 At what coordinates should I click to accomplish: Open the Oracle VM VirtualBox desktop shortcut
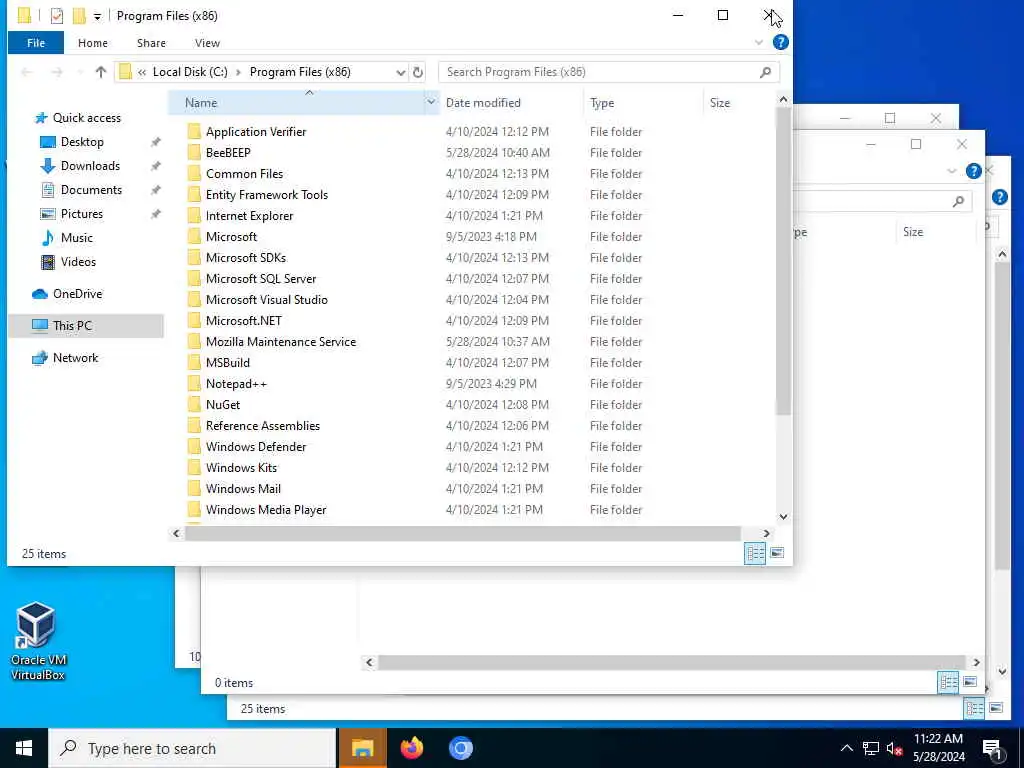pos(38,641)
